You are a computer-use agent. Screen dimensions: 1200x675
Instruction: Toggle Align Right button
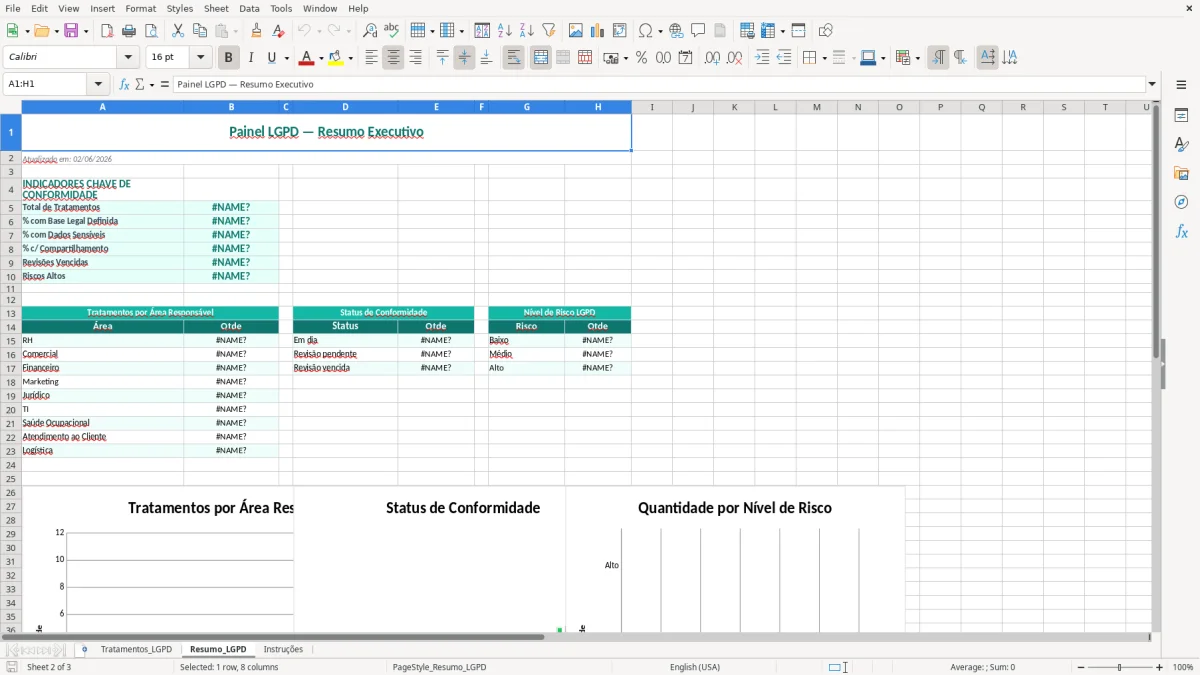pyautogui.click(x=415, y=58)
